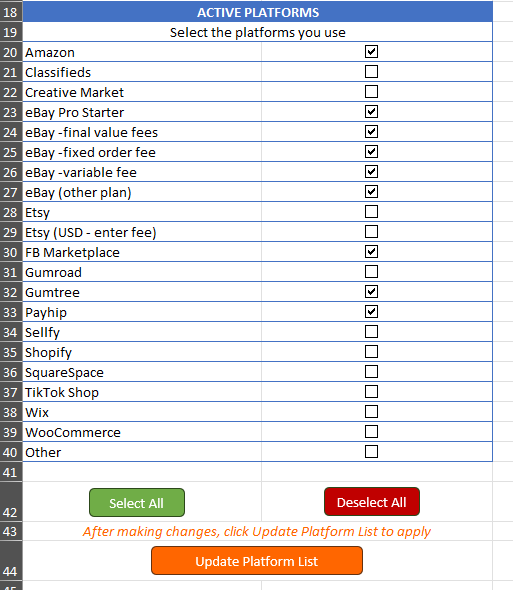
Task: Tick the Creative Market checkbox
Action: coord(371,91)
